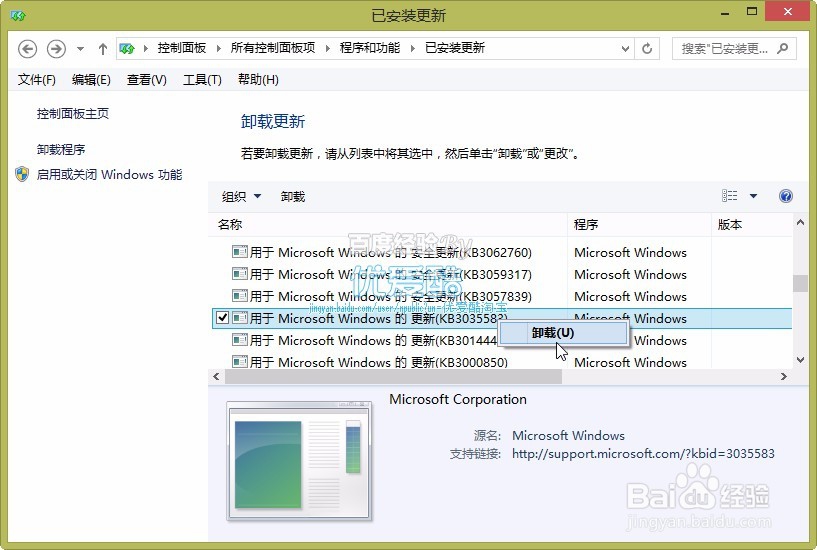Select the KB3000850 update row

(501, 362)
